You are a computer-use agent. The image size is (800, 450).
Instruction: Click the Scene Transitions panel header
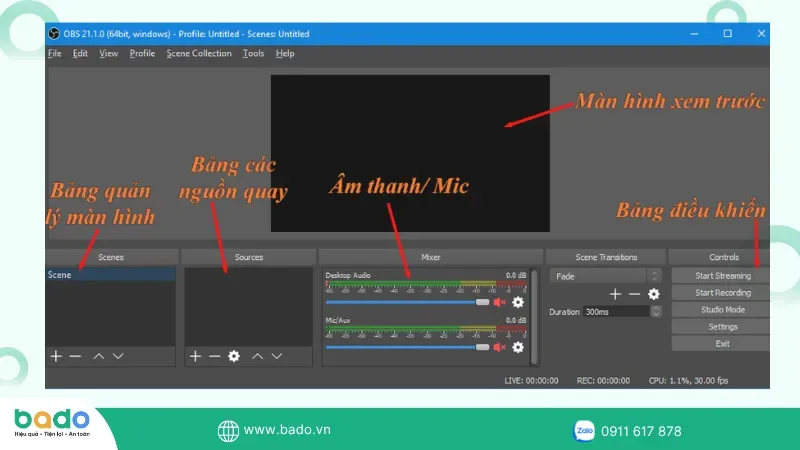coord(606,257)
